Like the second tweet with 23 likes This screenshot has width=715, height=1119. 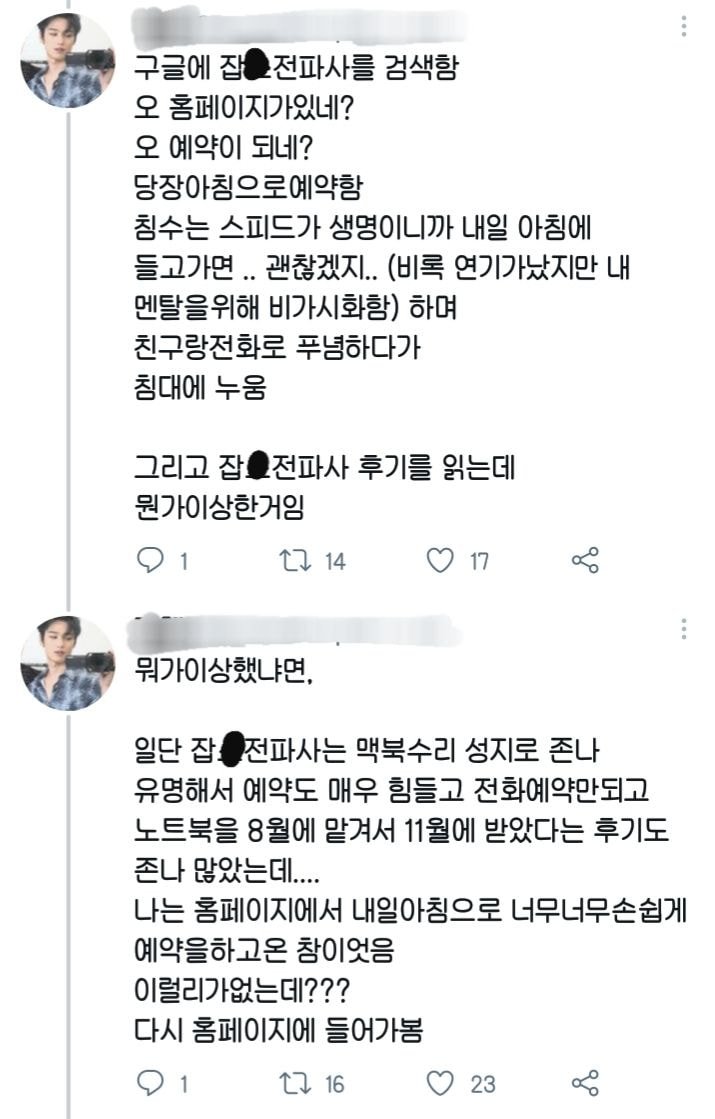(x=440, y=1083)
